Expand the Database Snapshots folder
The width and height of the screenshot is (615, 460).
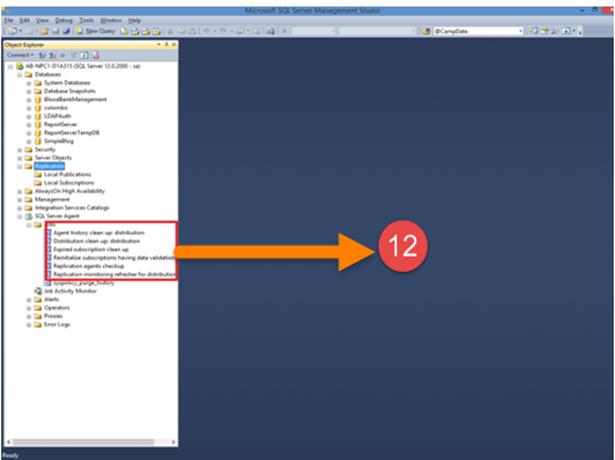(x=29, y=91)
